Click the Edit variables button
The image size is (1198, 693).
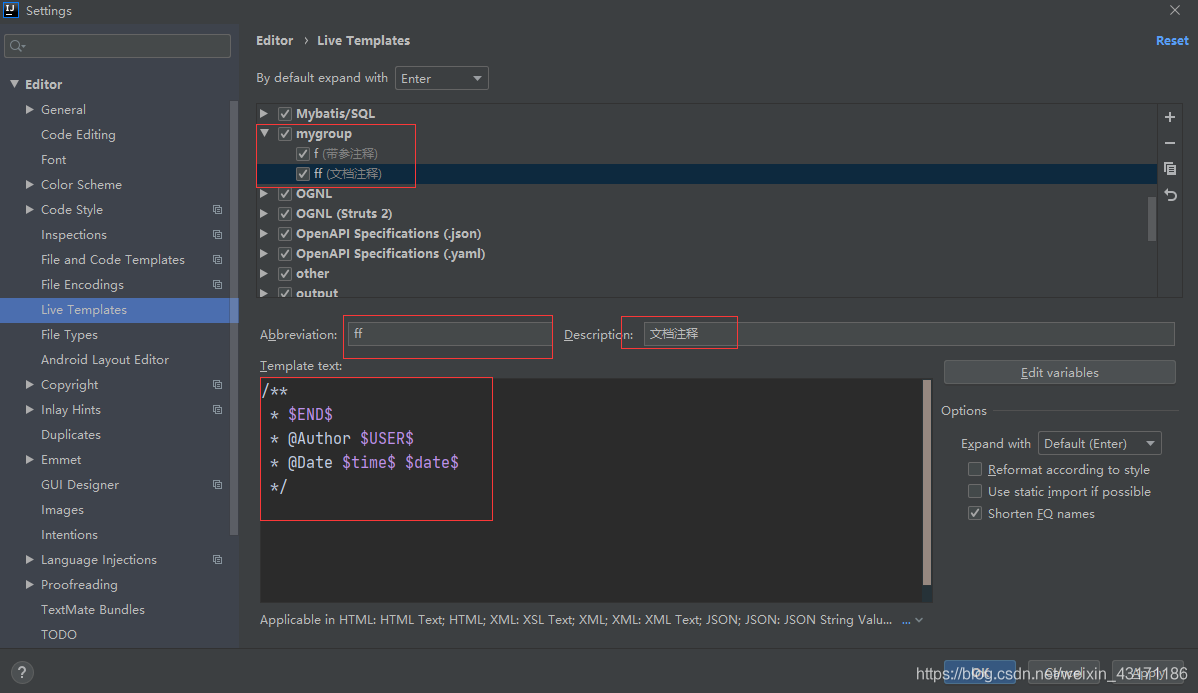click(x=1060, y=372)
